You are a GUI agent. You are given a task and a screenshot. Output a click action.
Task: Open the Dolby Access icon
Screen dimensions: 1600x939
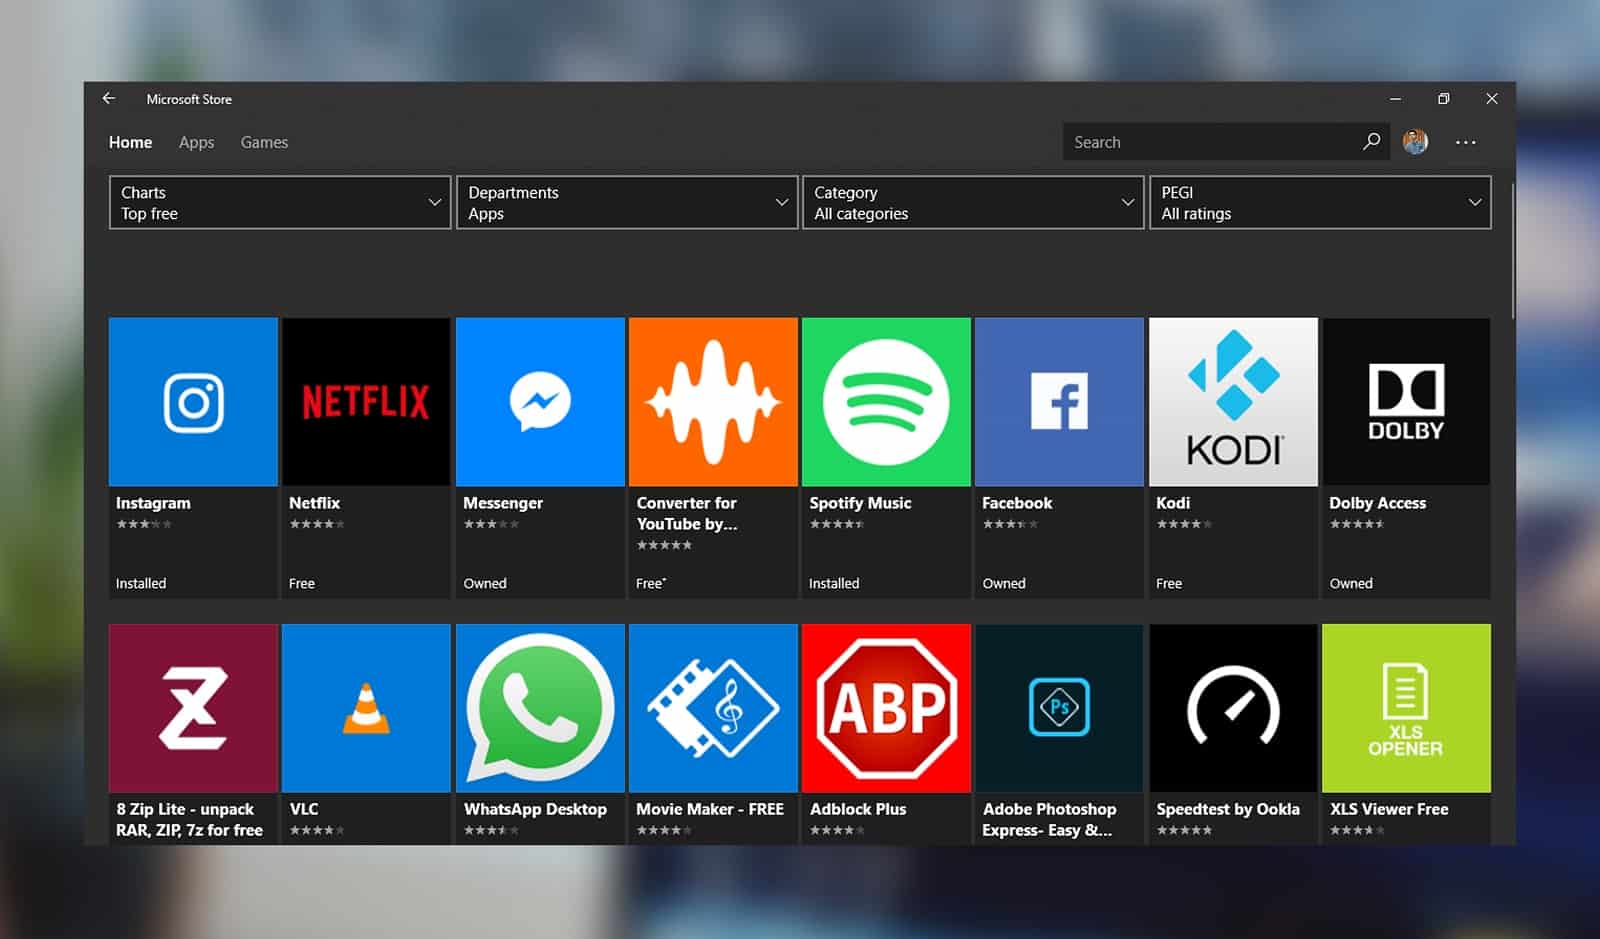[1406, 402]
